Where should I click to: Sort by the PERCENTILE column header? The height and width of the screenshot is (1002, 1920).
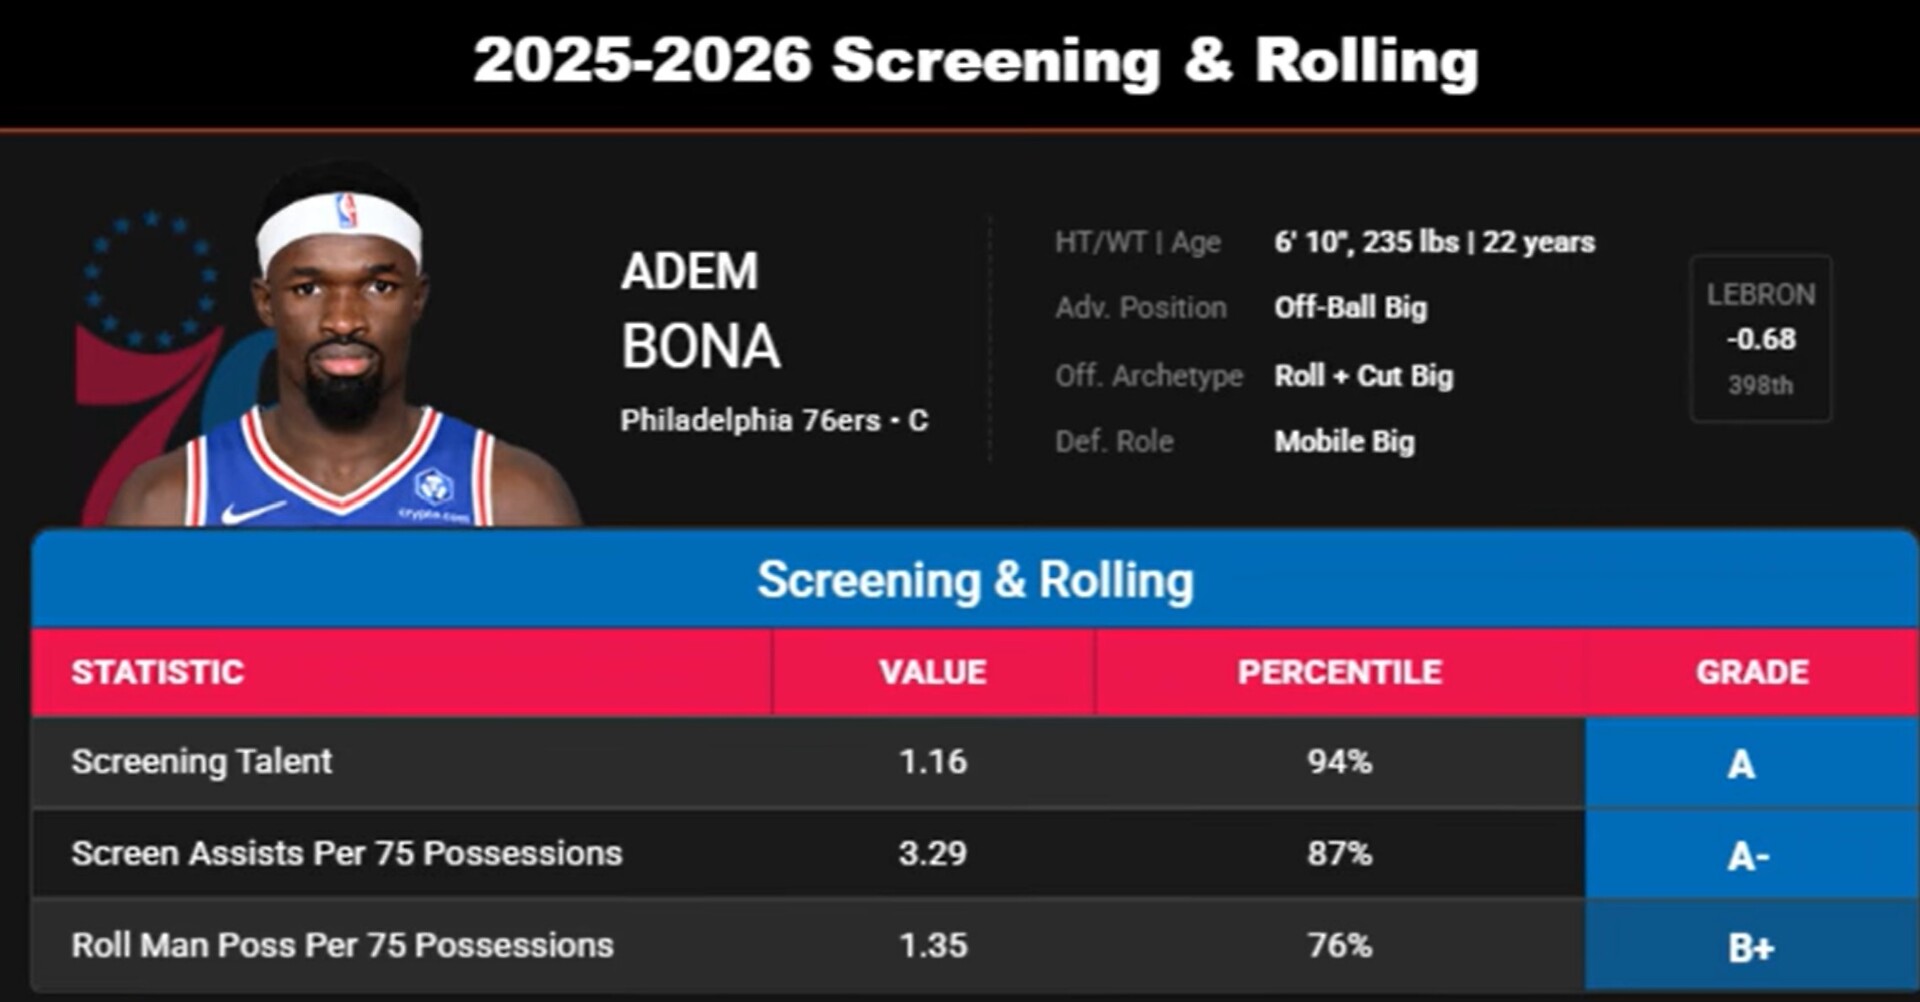(1340, 672)
